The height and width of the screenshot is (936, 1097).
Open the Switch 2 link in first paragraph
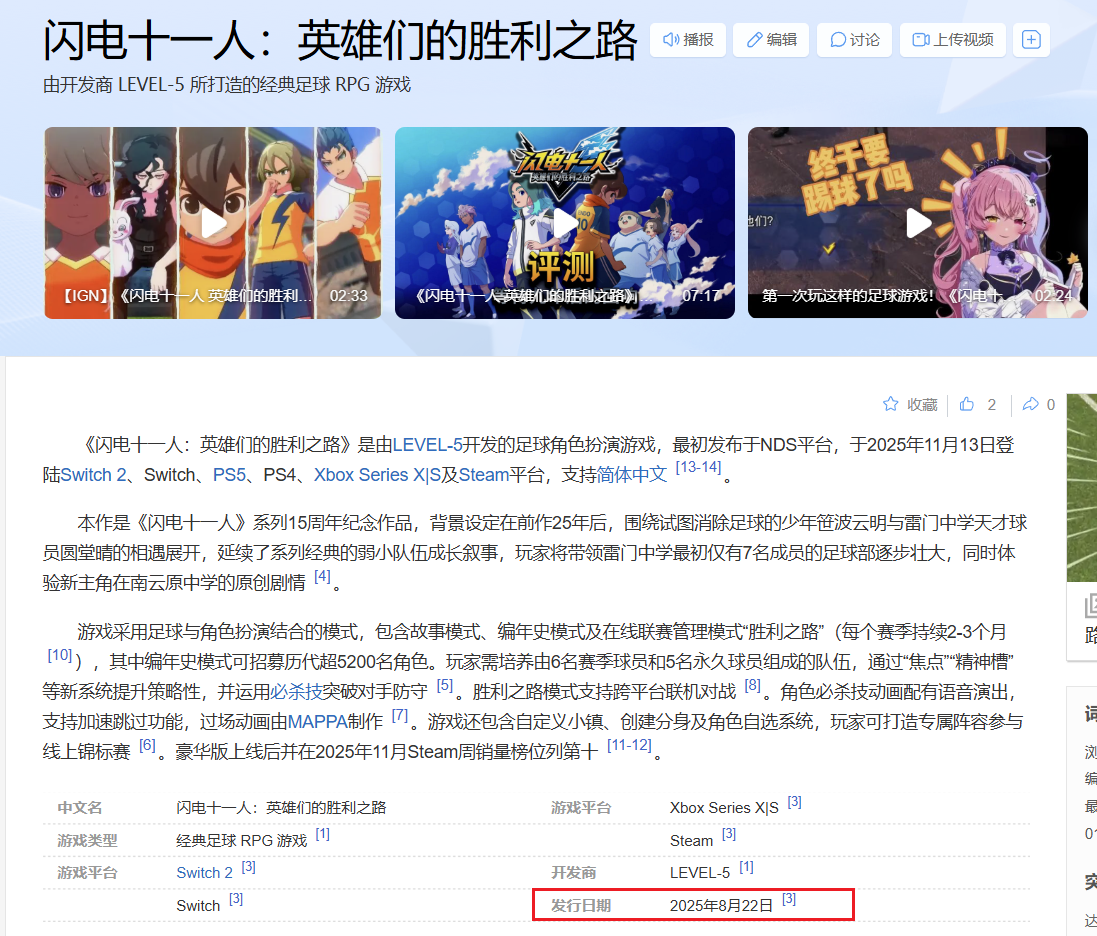(94, 475)
